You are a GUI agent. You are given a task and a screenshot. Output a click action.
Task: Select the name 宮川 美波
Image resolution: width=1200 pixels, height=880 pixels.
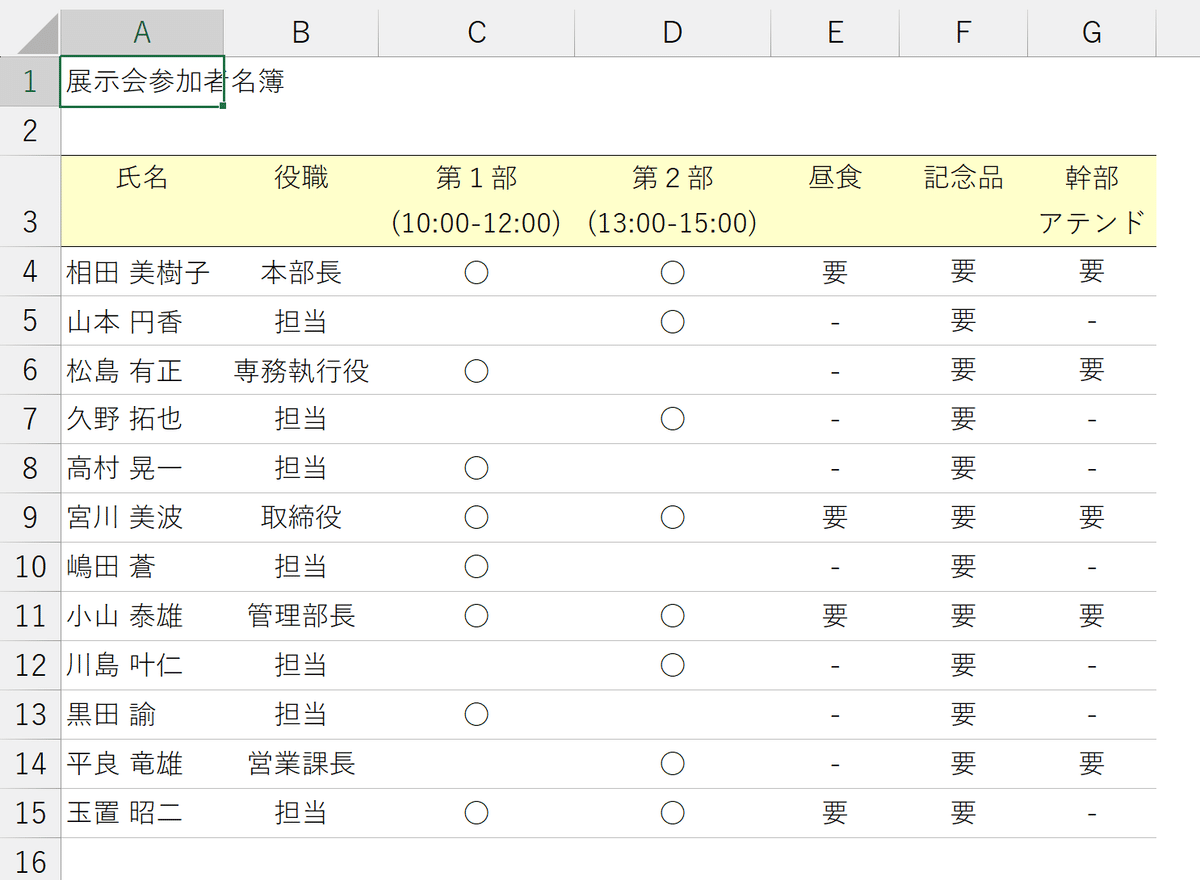pyautogui.click(x=124, y=517)
